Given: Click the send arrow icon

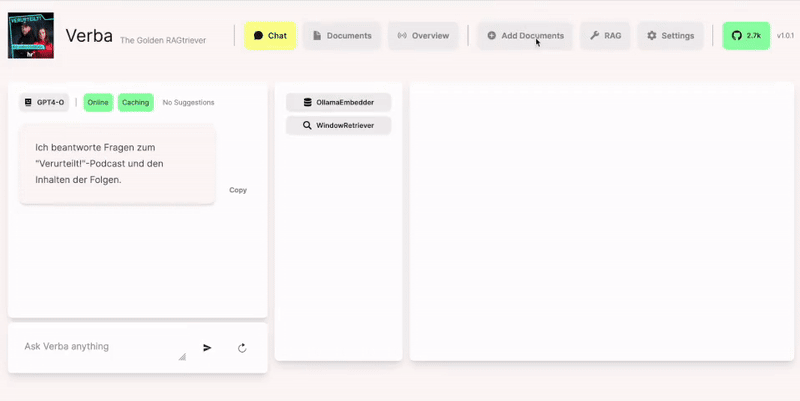Looking at the screenshot, I should click(x=207, y=348).
